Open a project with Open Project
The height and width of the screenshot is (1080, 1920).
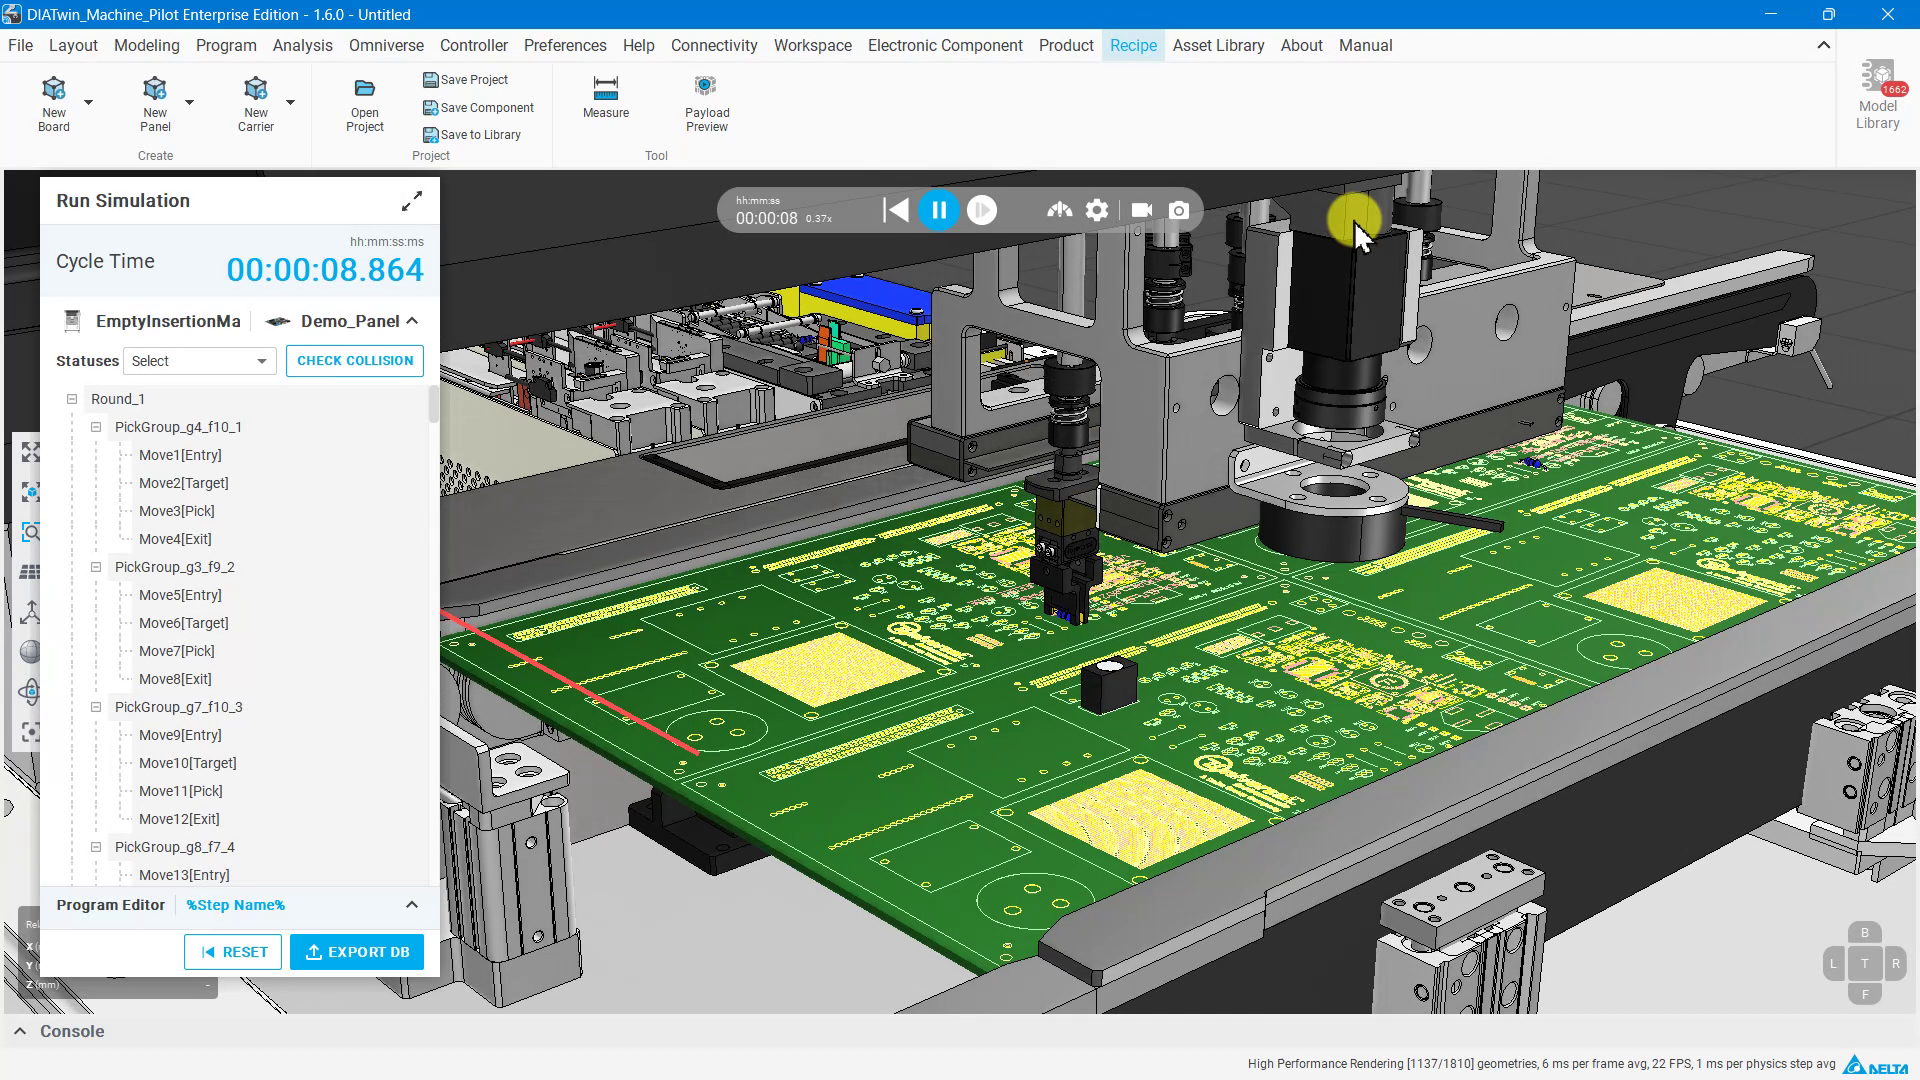[365, 104]
